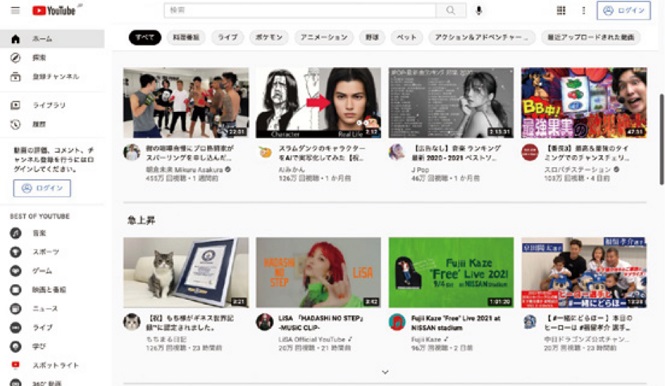
Task: Open ライブ in the sidebar list
Action: (x=52, y=327)
